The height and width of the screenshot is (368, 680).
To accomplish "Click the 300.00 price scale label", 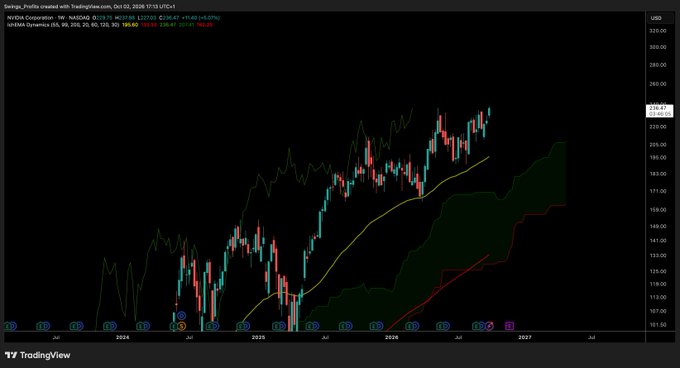I will 658,47.
